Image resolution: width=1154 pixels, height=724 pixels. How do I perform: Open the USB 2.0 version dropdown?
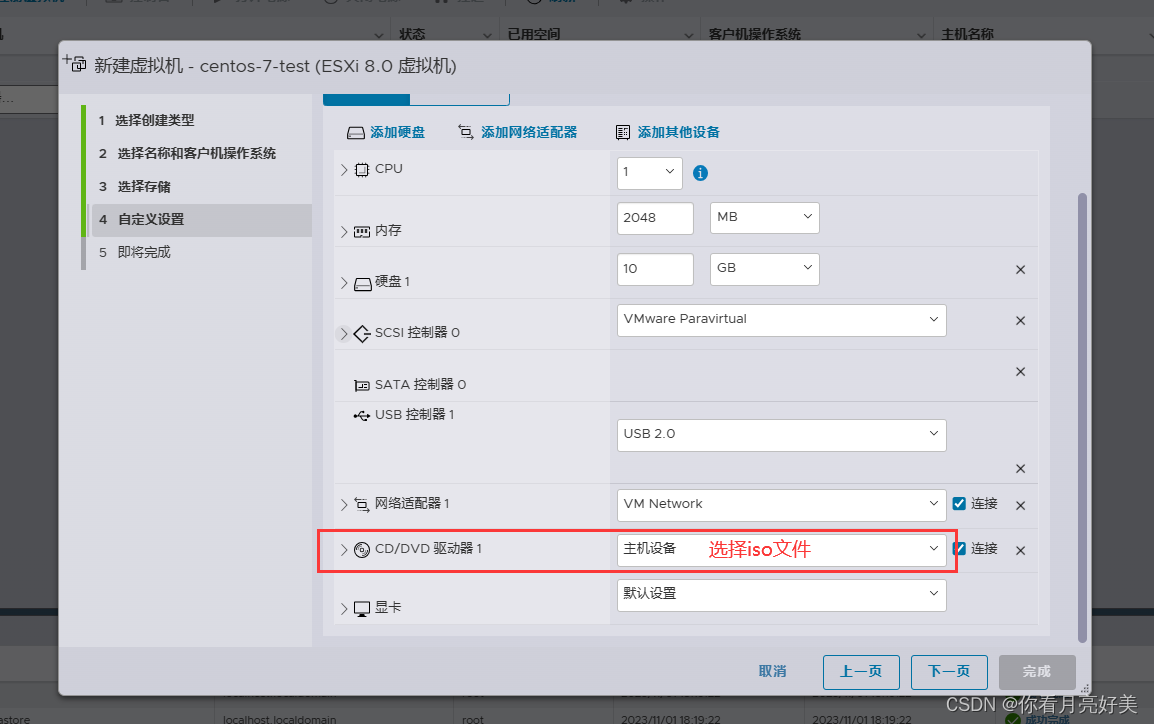click(x=781, y=434)
